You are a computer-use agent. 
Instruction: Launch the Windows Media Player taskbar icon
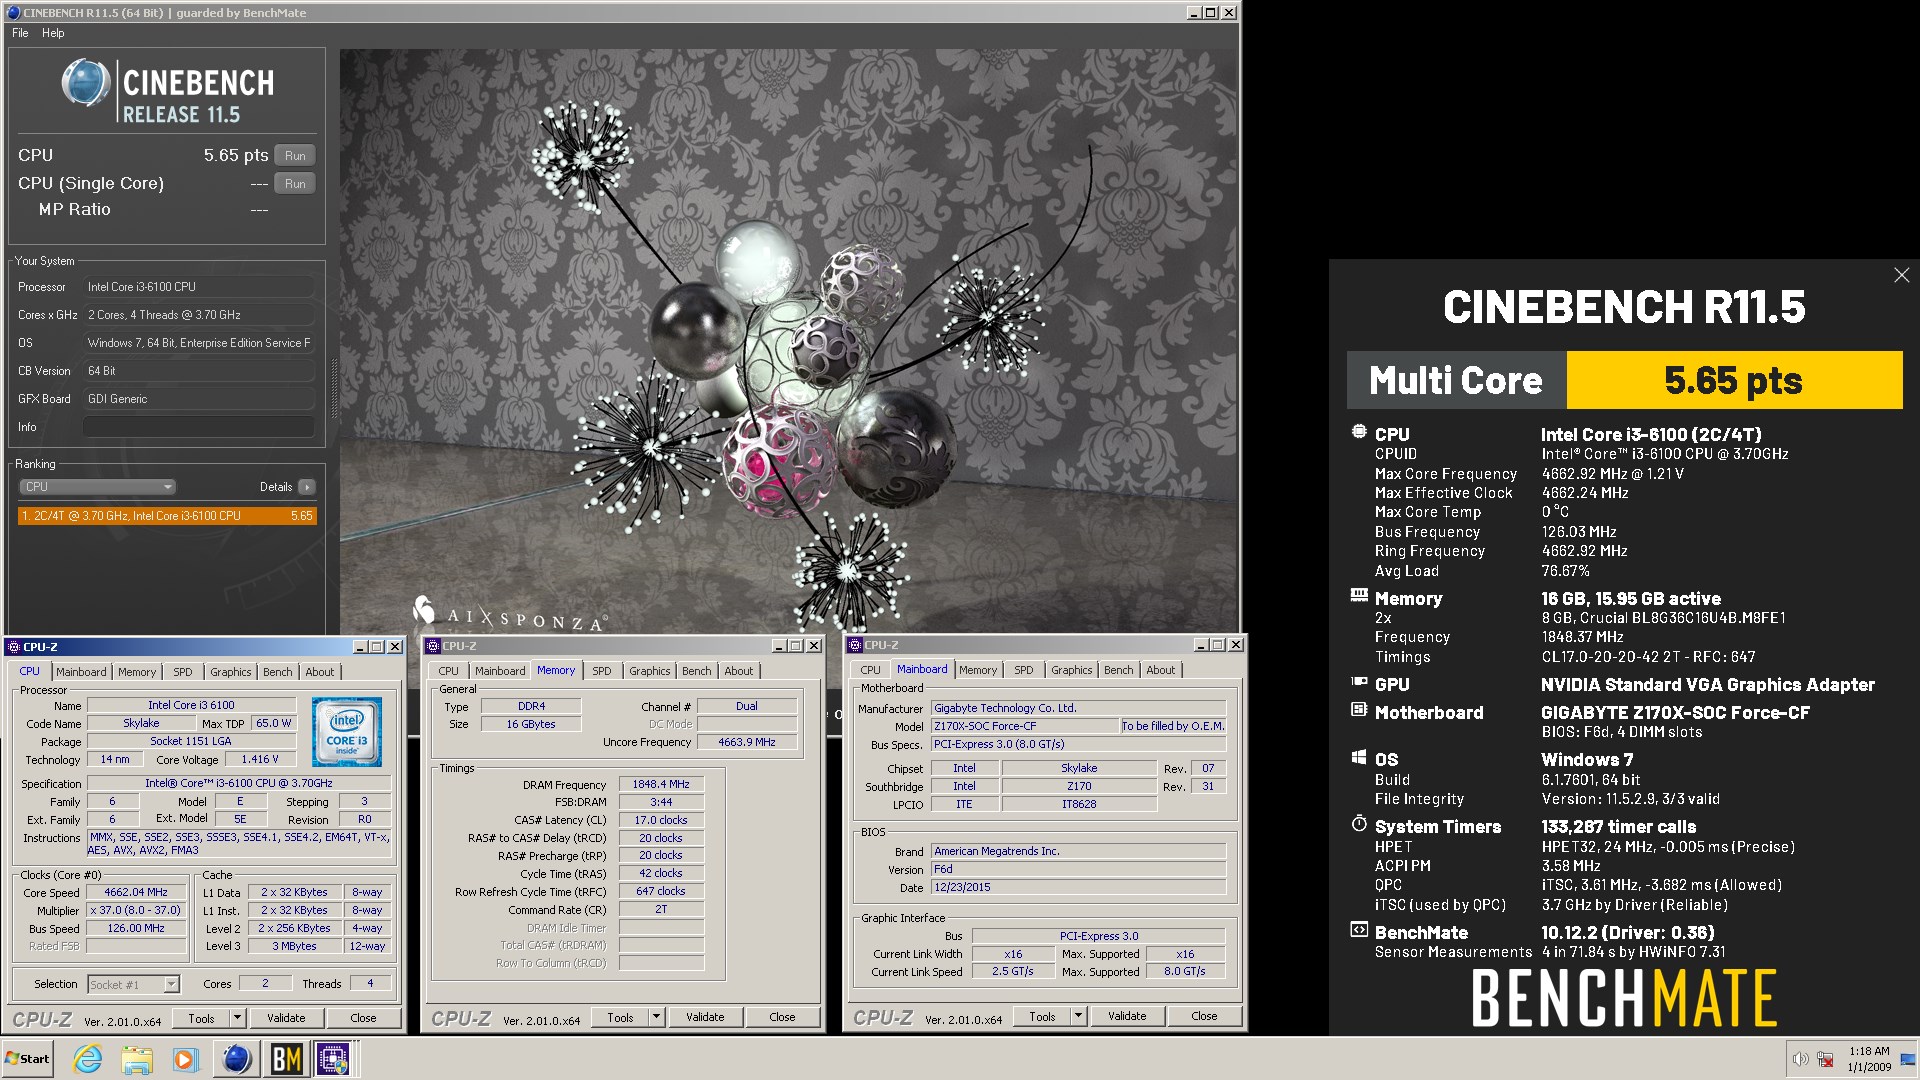pos(185,1059)
